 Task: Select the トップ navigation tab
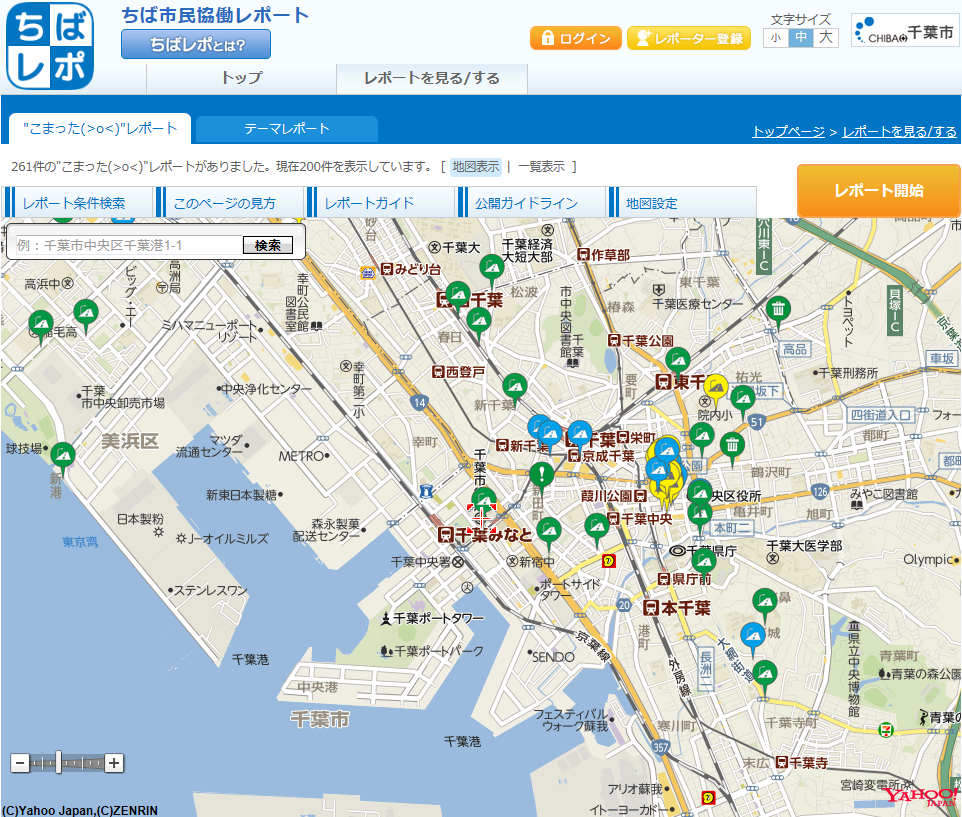[242, 79]
